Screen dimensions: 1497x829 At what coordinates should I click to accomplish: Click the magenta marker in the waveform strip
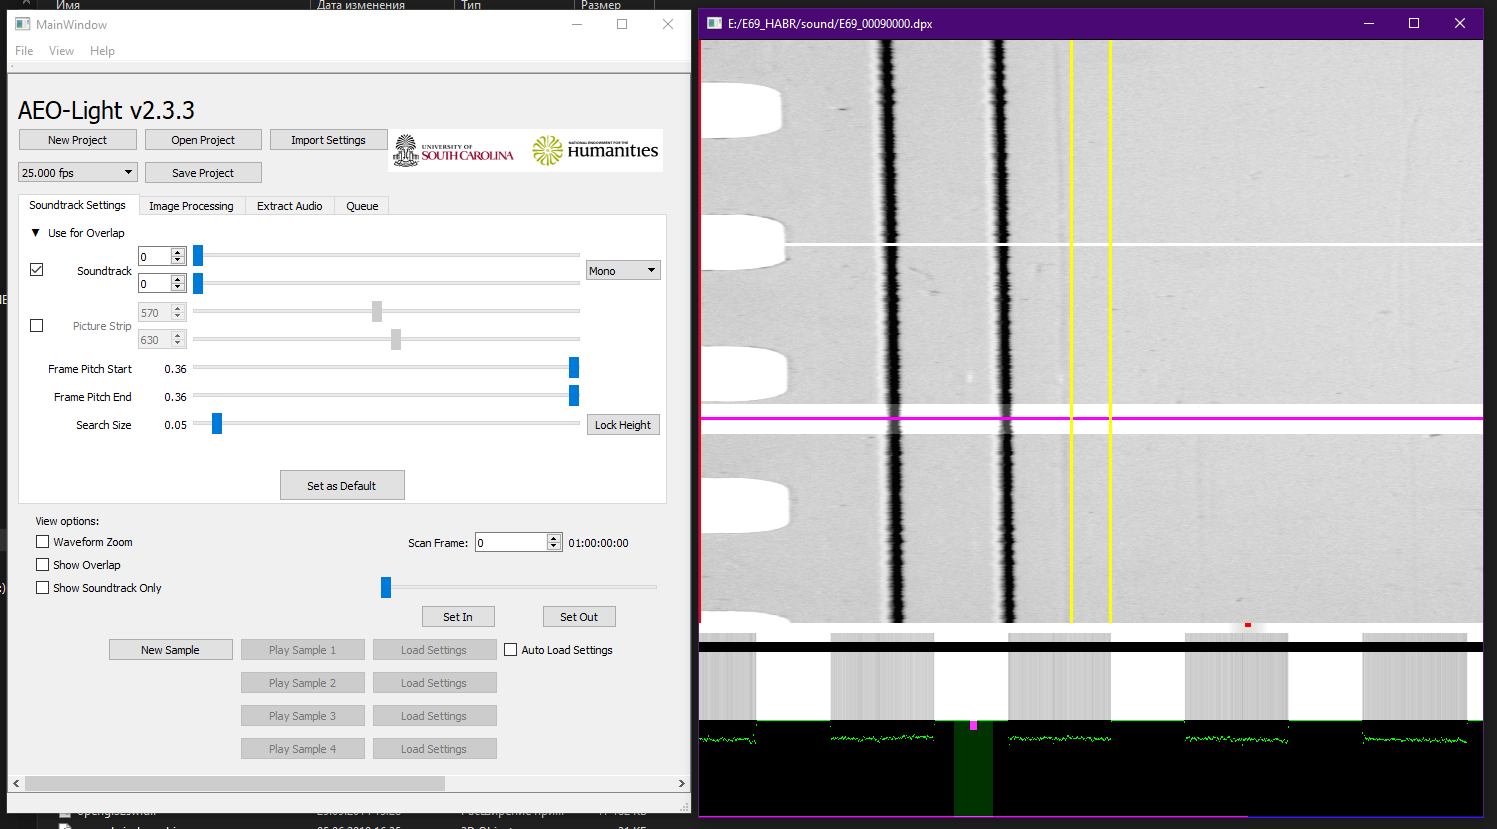pyautogui.click(x=973, y=725)
